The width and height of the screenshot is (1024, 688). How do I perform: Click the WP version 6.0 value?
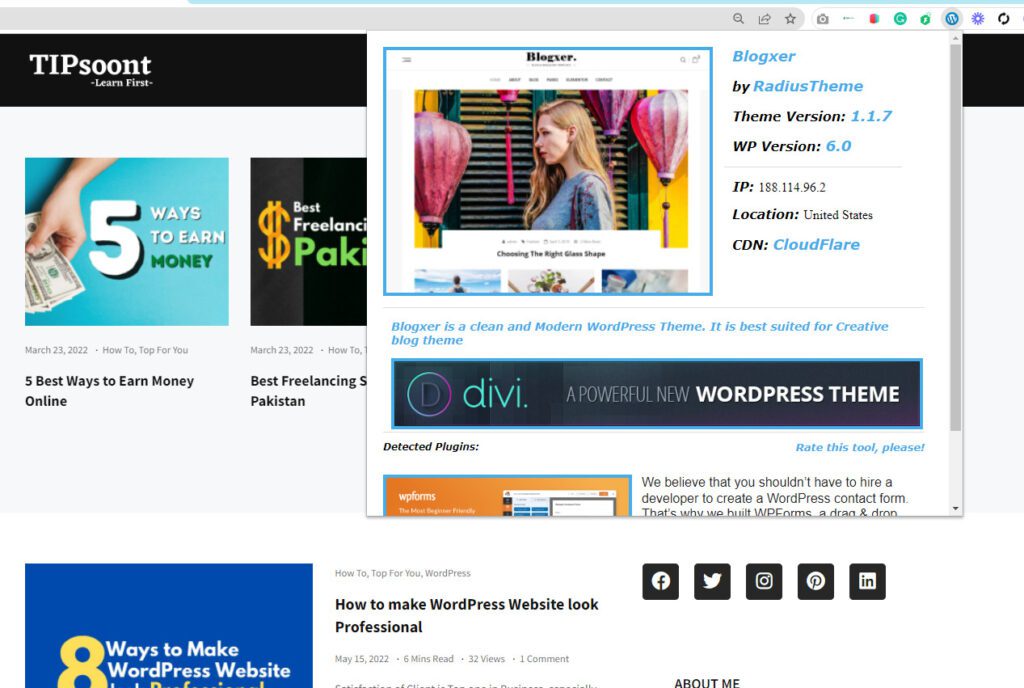point(839,146)
